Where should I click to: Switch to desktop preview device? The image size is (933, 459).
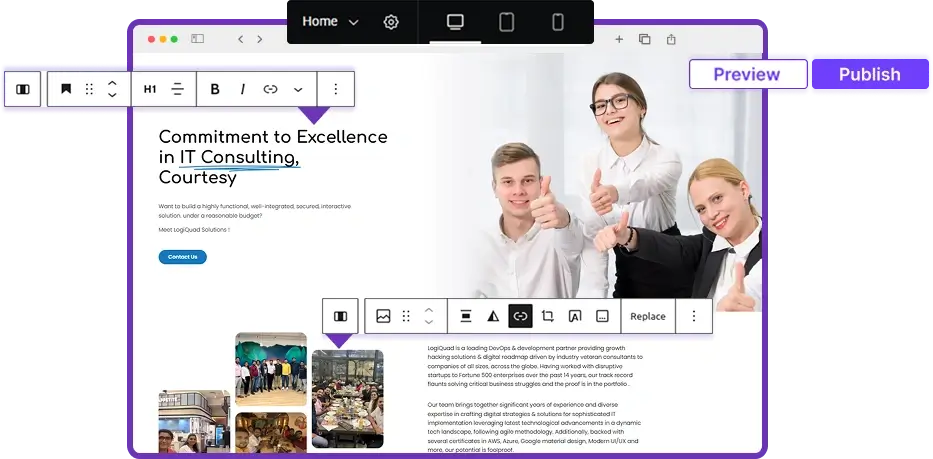coord(455,22)
